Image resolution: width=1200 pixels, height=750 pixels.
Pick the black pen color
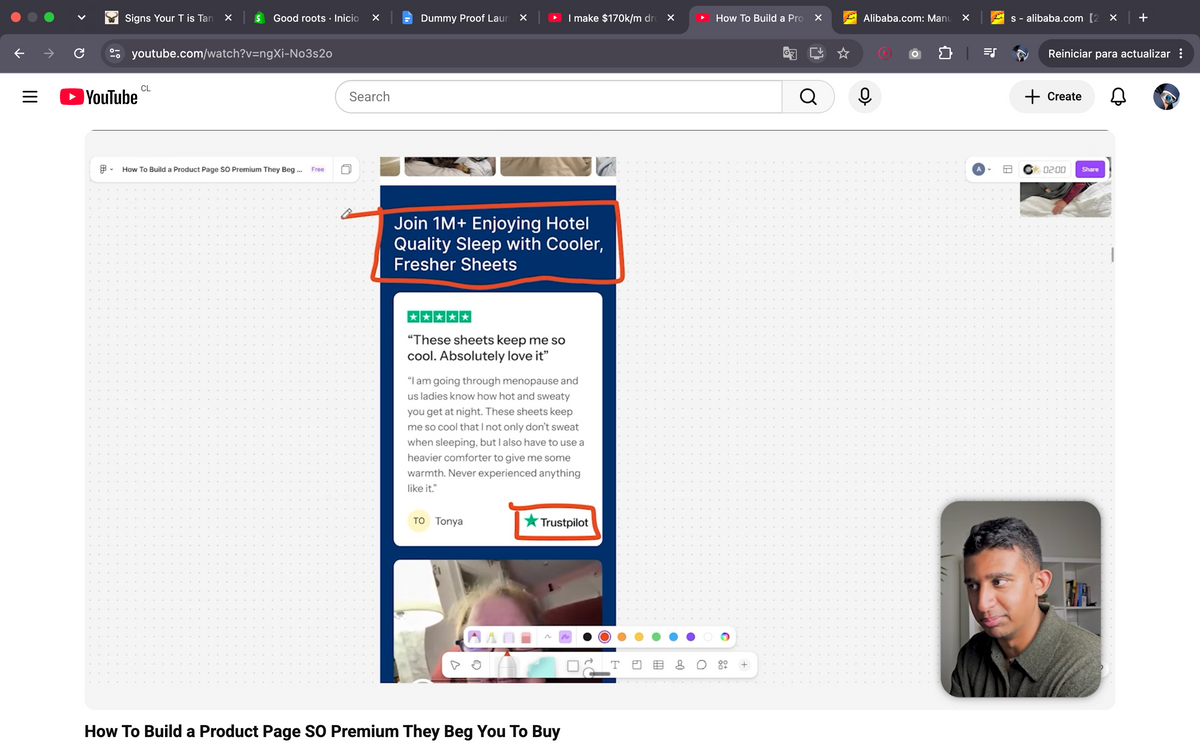(587, 636)
